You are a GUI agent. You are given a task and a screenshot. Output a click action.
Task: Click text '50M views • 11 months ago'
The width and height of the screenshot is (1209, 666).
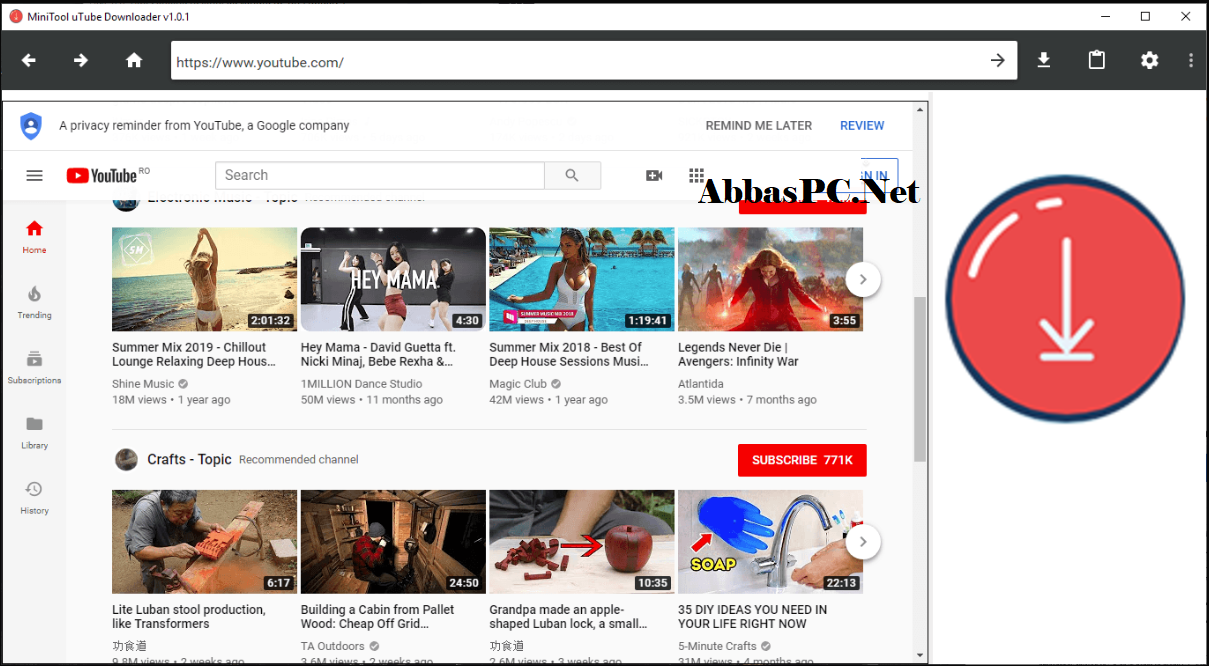click(372, 400)
